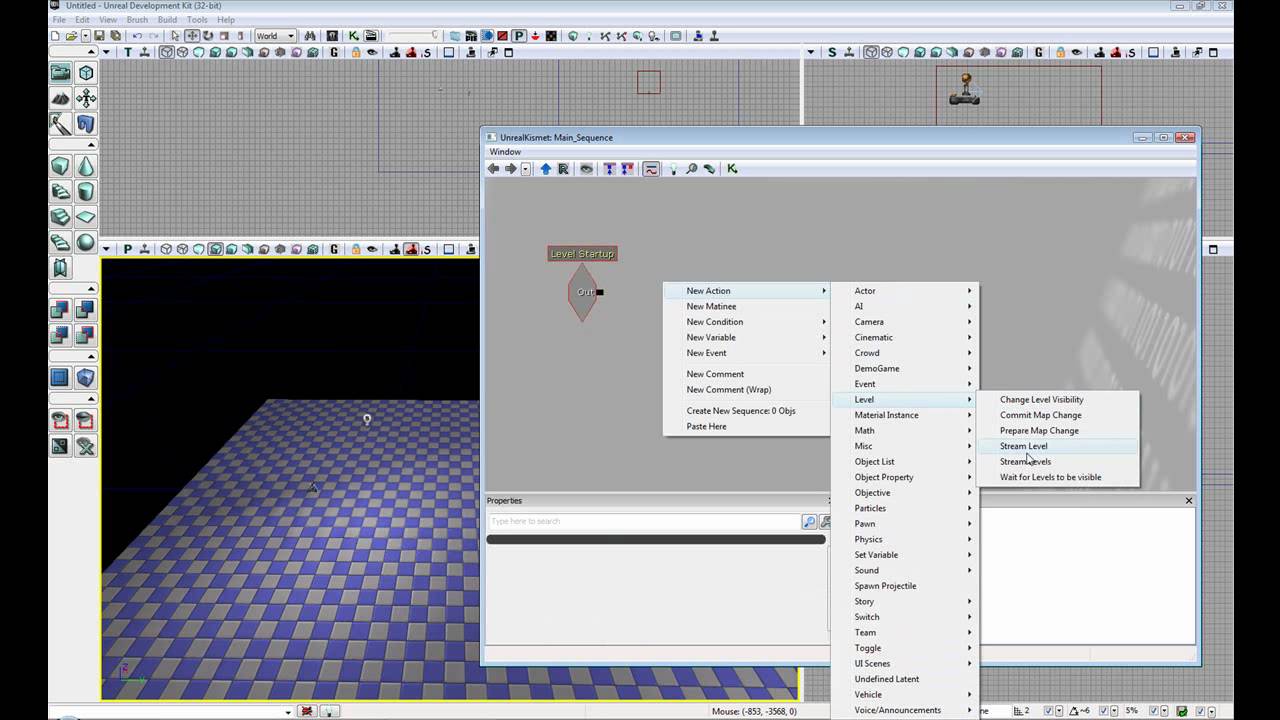The image size is (1280, 720).
Task: Expand the Actor action submenu
Action: point(904,290)
